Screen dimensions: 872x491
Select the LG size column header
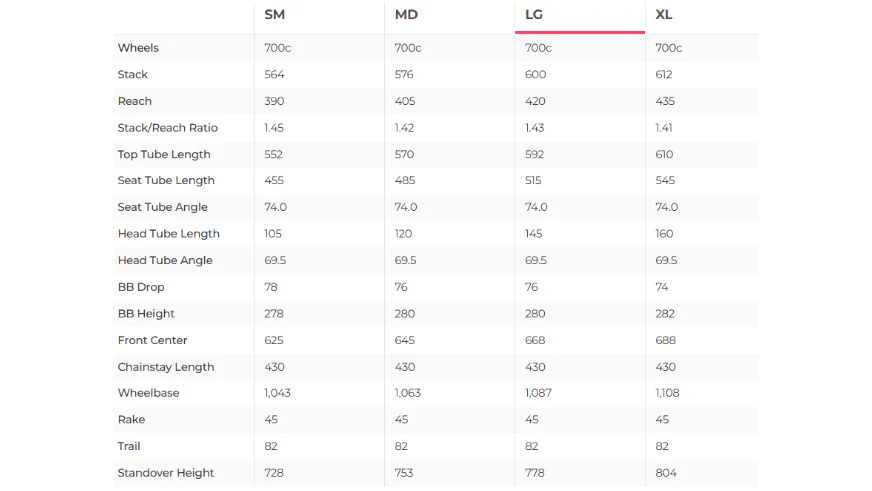(x=534, y=14)
